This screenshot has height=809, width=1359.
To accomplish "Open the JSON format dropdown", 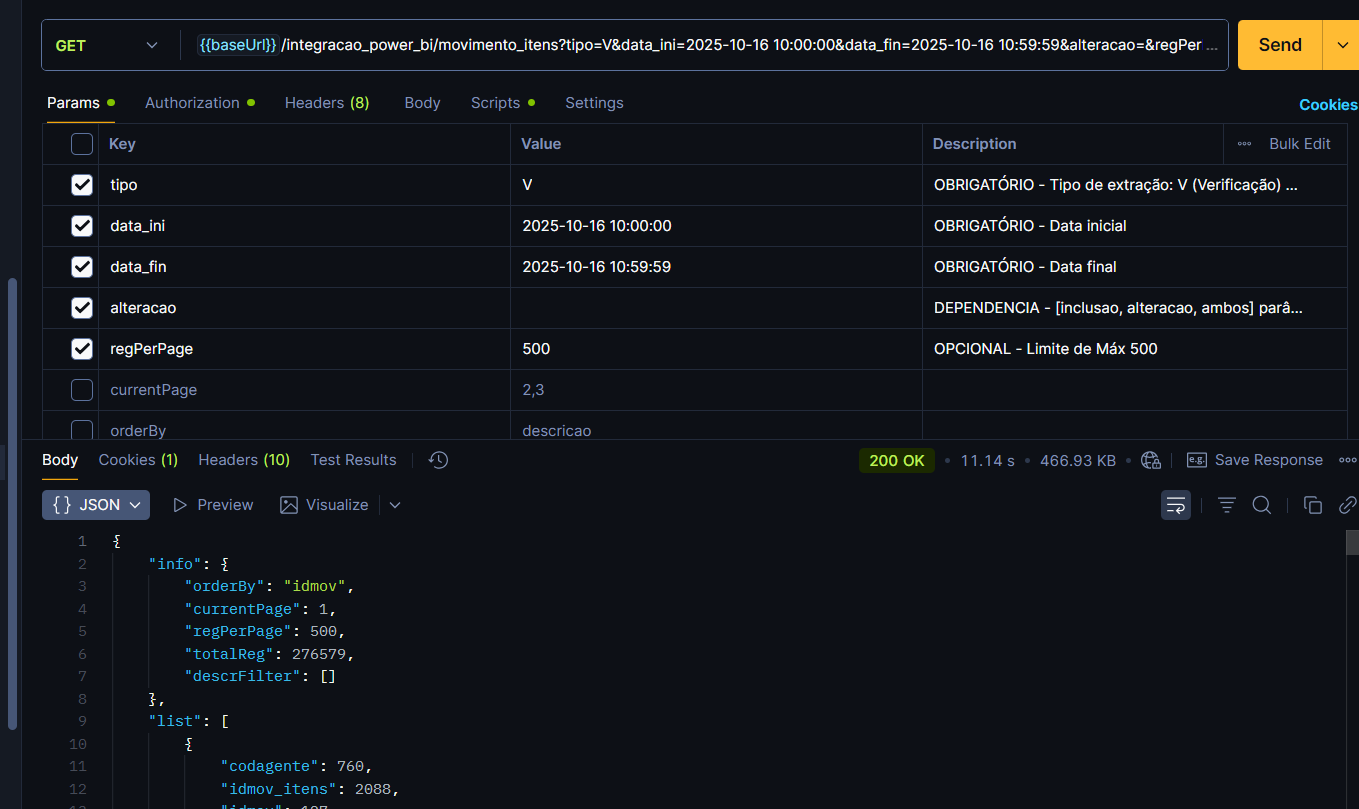I will click(96, 505).
